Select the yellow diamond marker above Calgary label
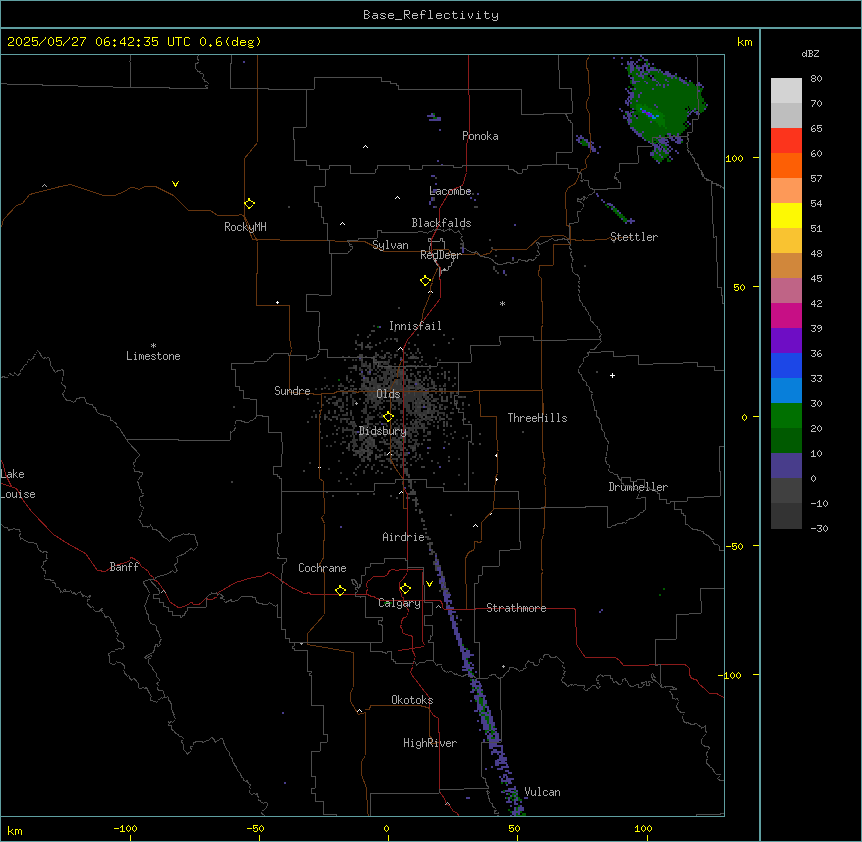Image resolution: width=862 pixels, height=842 pixels. [x=405, y=589]
